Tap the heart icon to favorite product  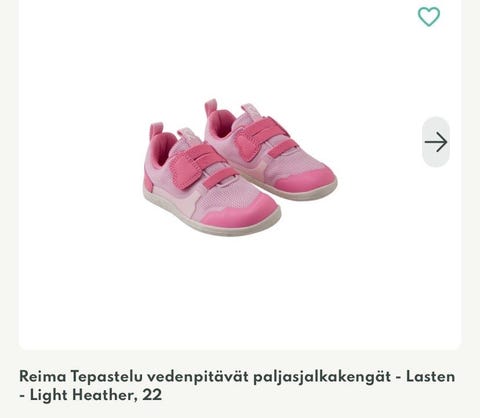(x=429, y=16)
